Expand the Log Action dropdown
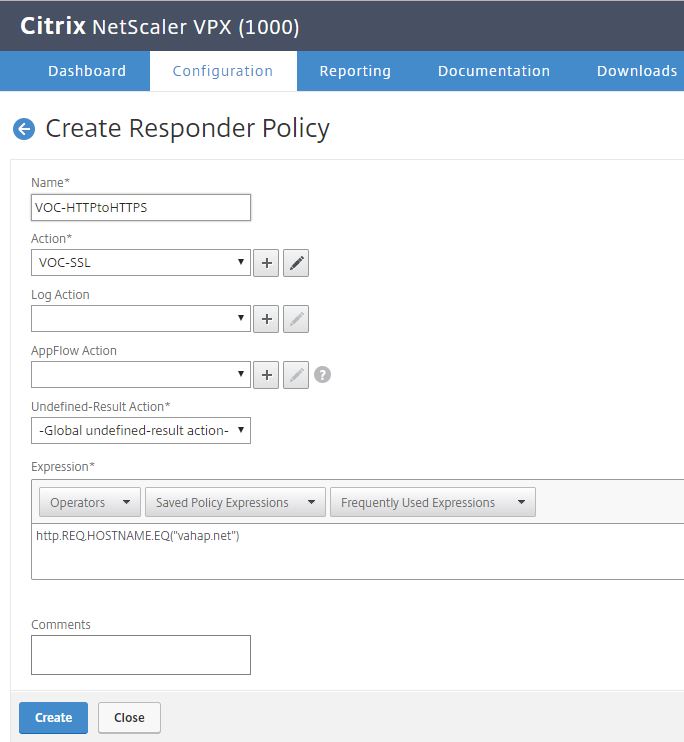The height and width of the screenshot is (742, 684). point(141,318)
